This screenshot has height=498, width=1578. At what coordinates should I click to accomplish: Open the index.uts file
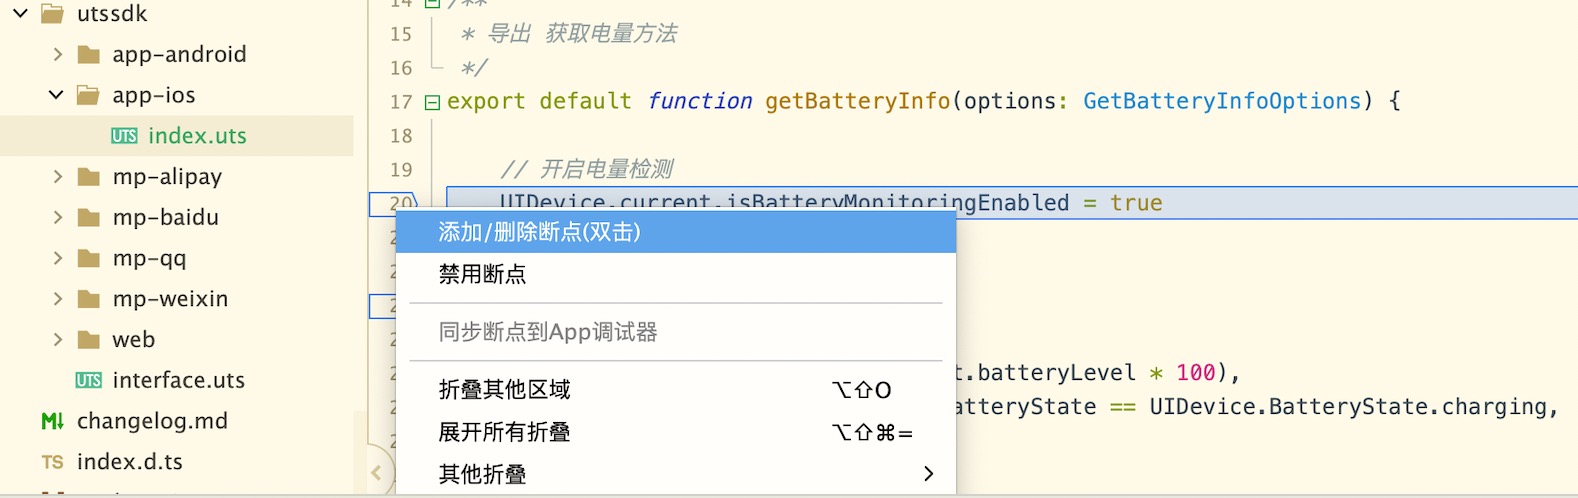(197, 136)
